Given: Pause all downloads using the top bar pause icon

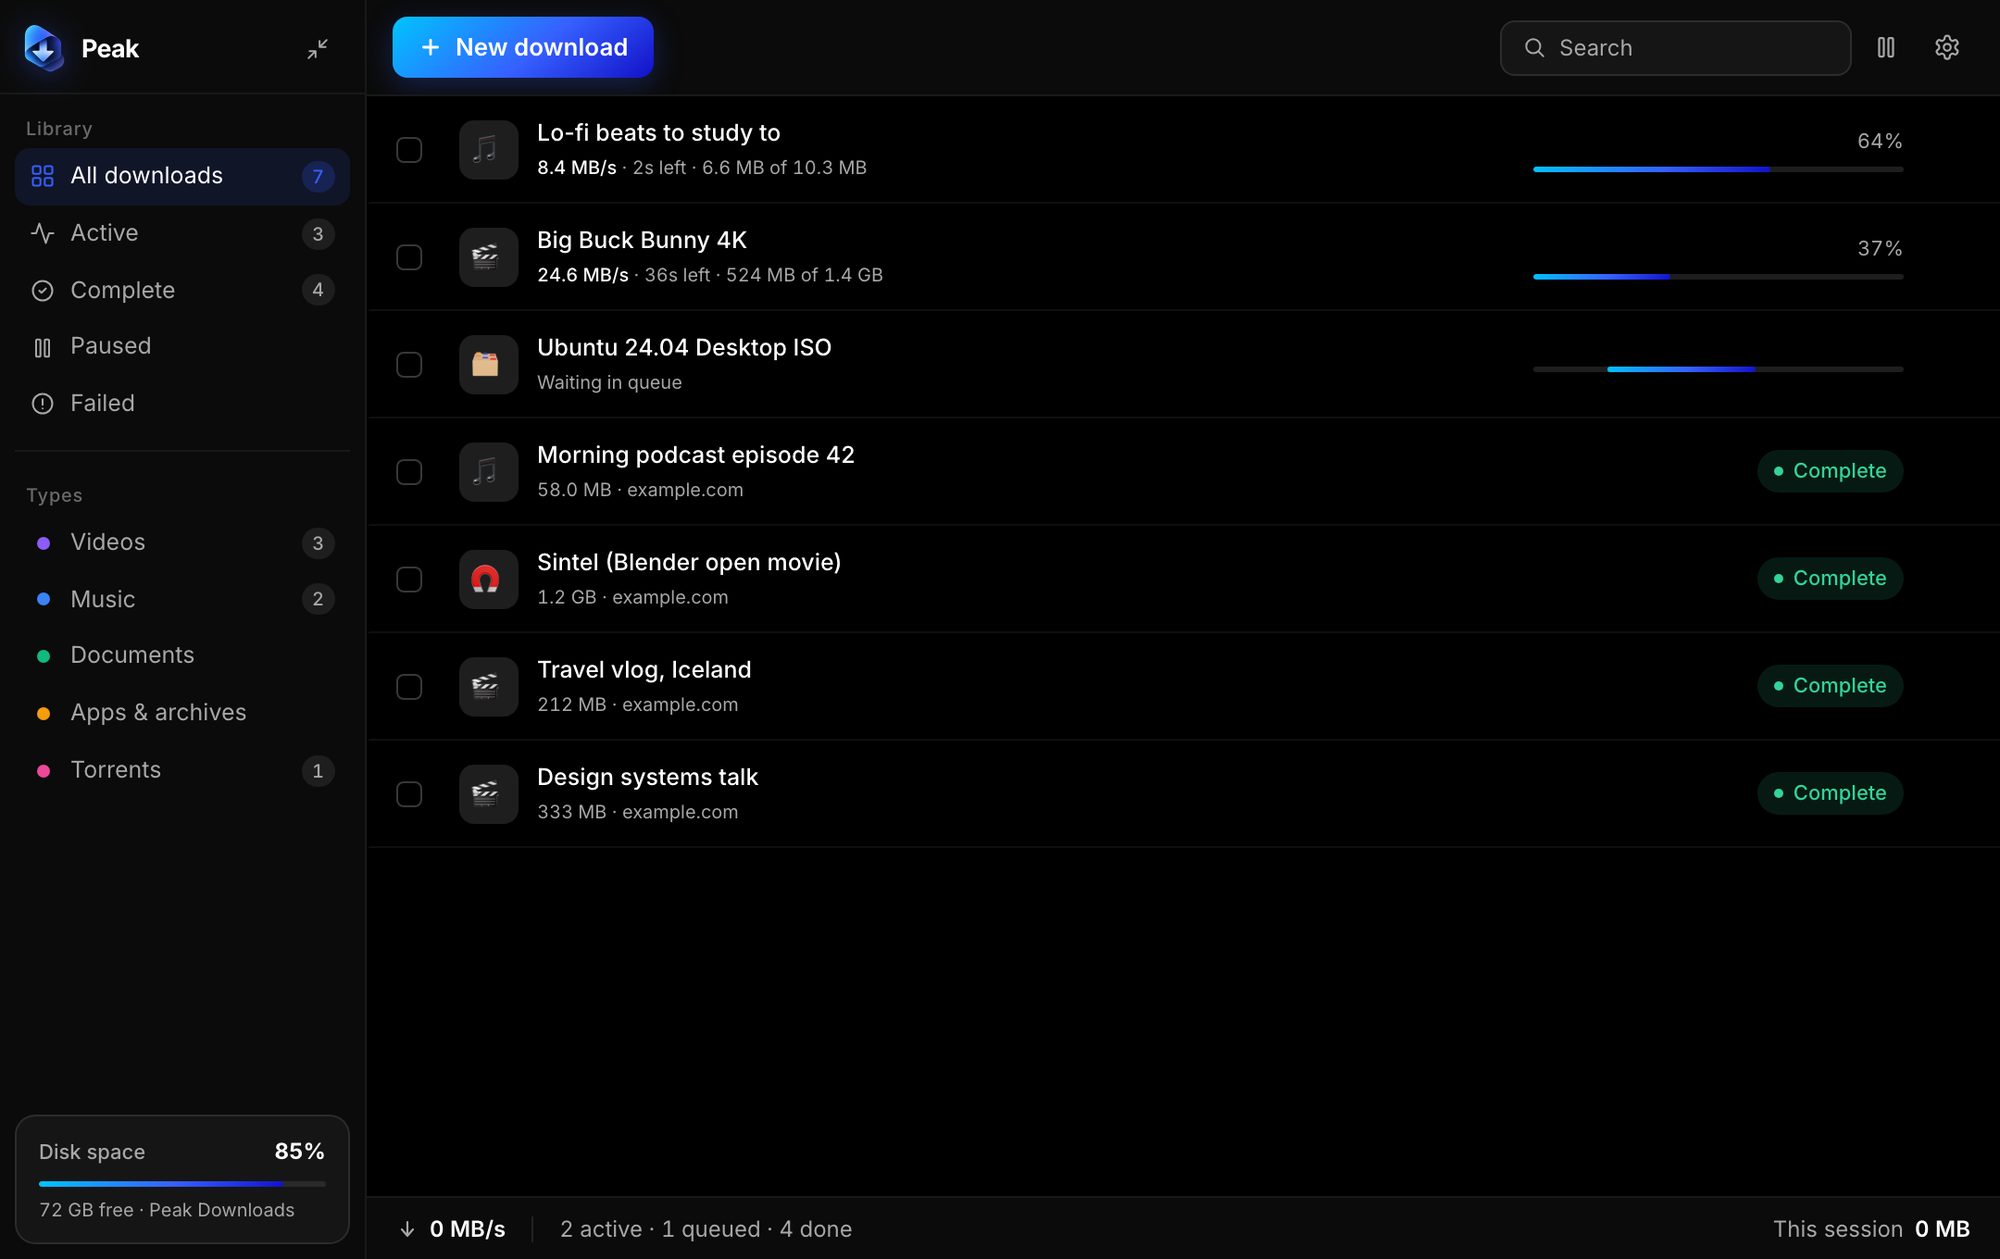Looking at the screenshot, I should (x=1886, y=47).
